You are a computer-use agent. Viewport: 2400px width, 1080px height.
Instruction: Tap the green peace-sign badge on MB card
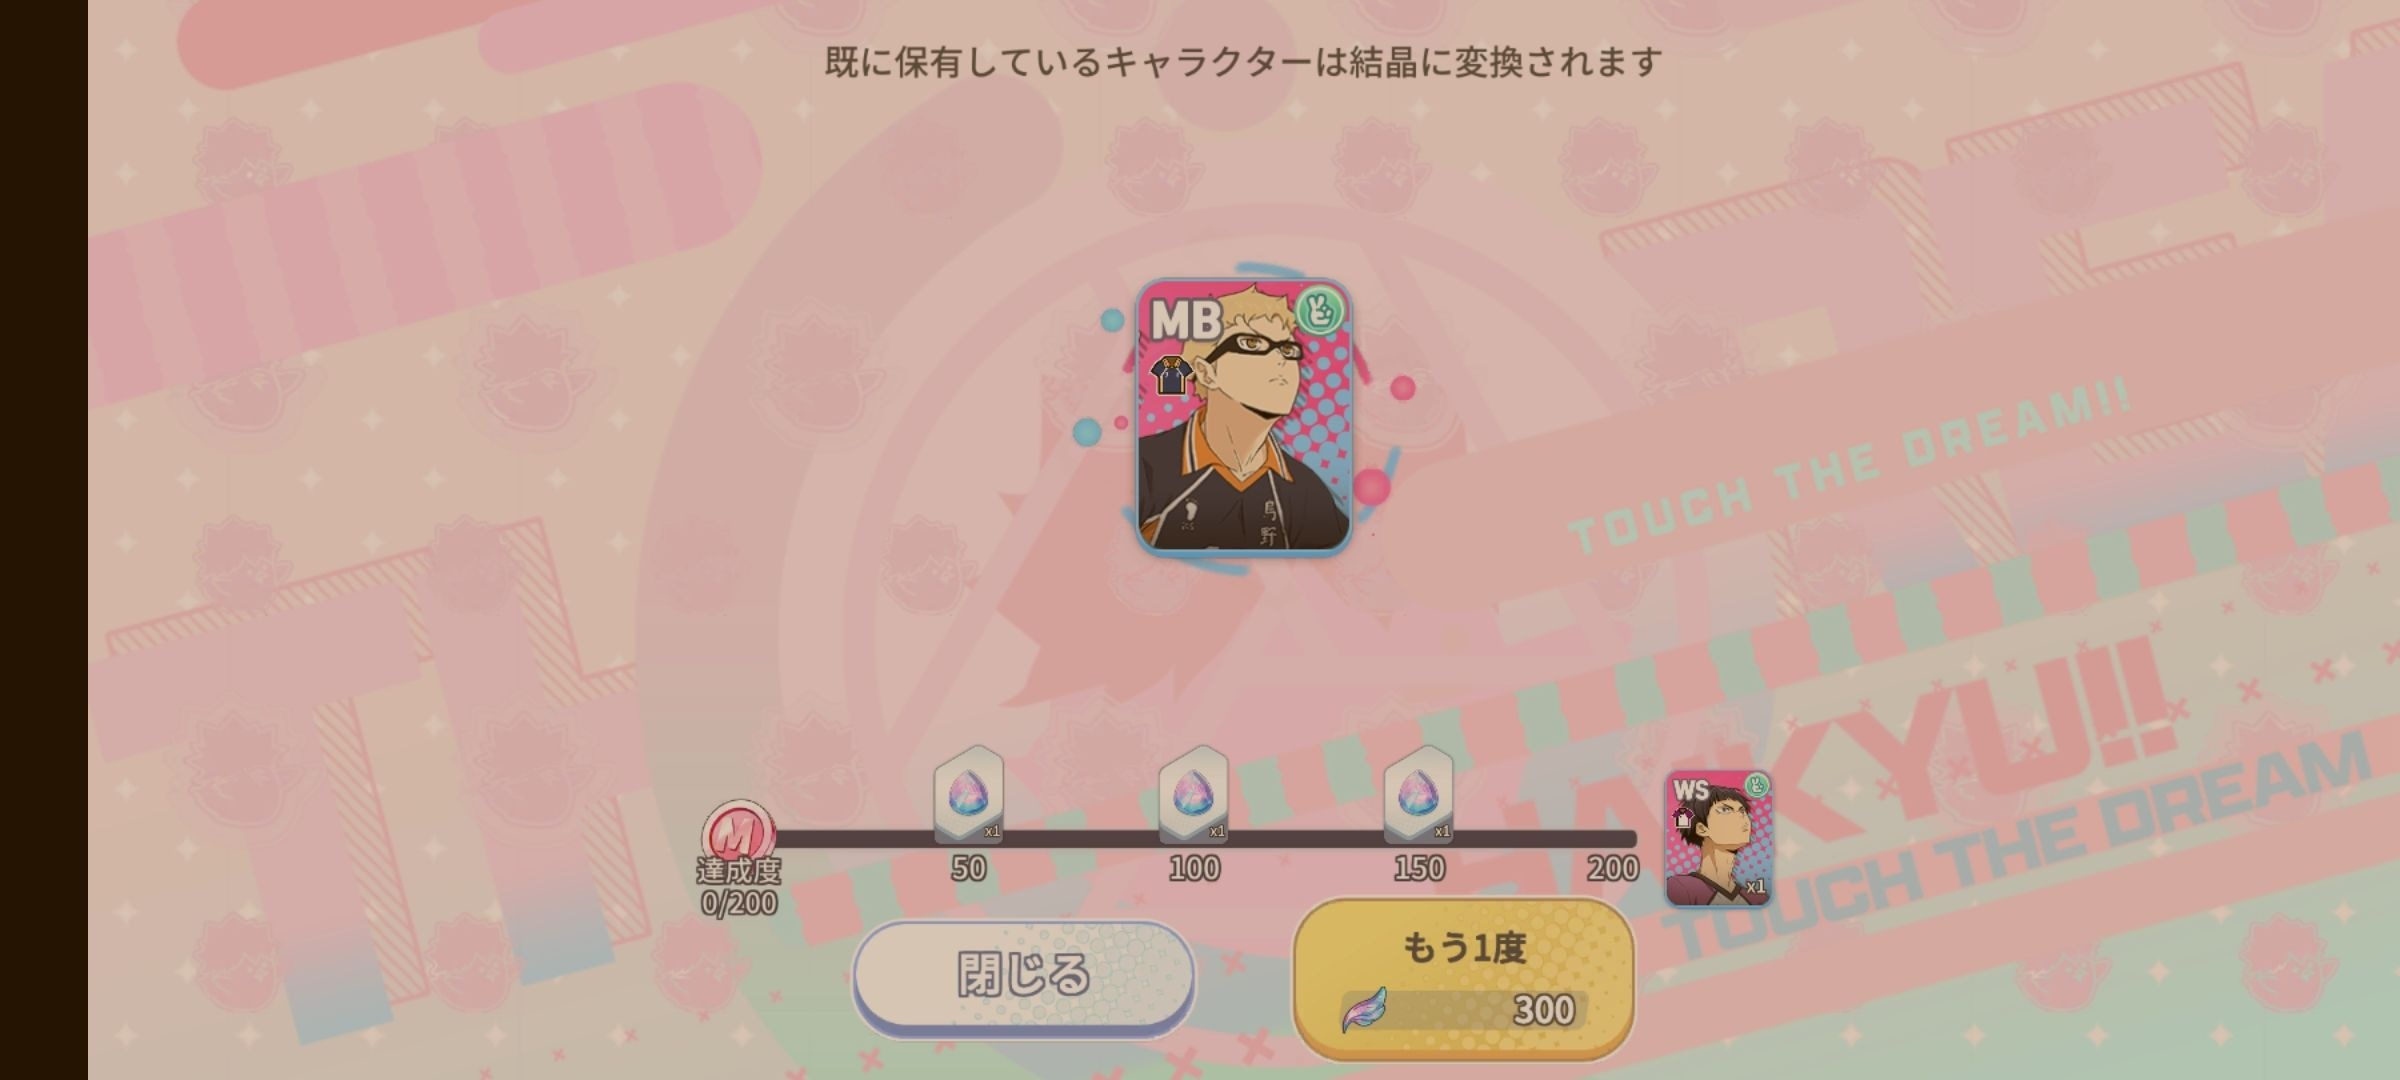(1320, 310)
